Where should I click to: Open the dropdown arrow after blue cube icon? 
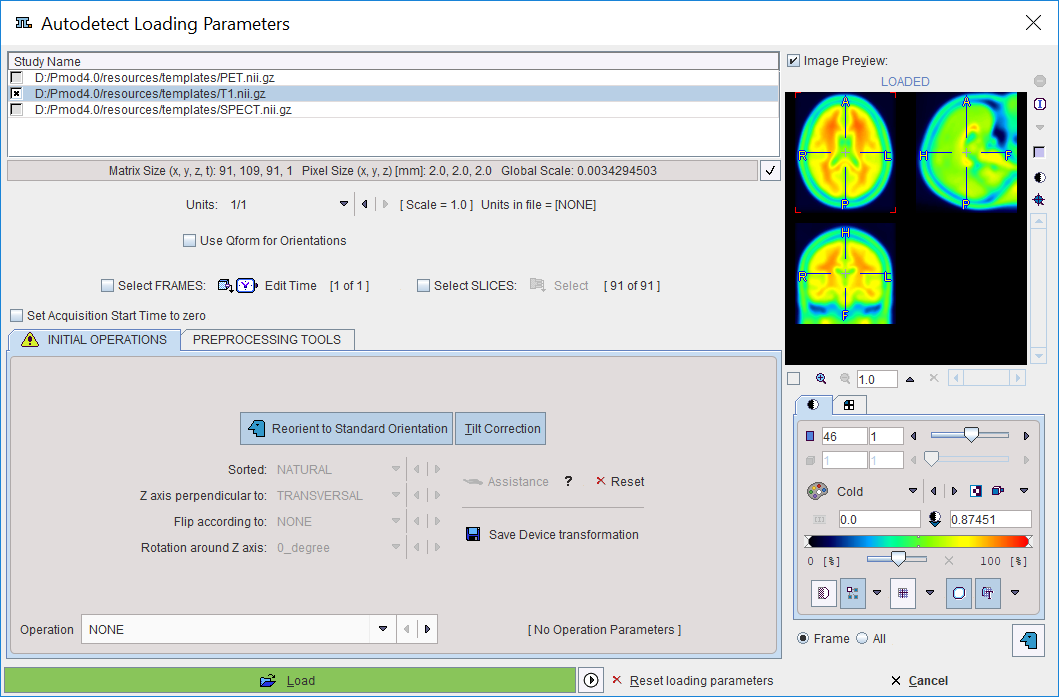pyautogui.click(x=1024, y=491)
